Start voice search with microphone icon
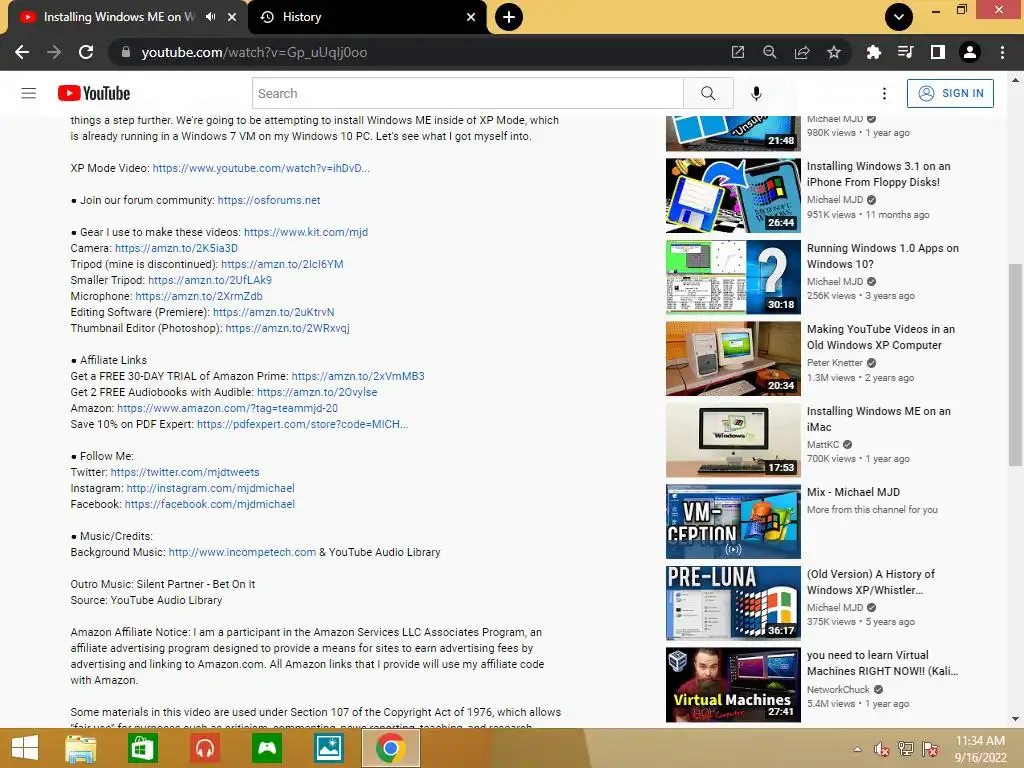 click(756, 93)
